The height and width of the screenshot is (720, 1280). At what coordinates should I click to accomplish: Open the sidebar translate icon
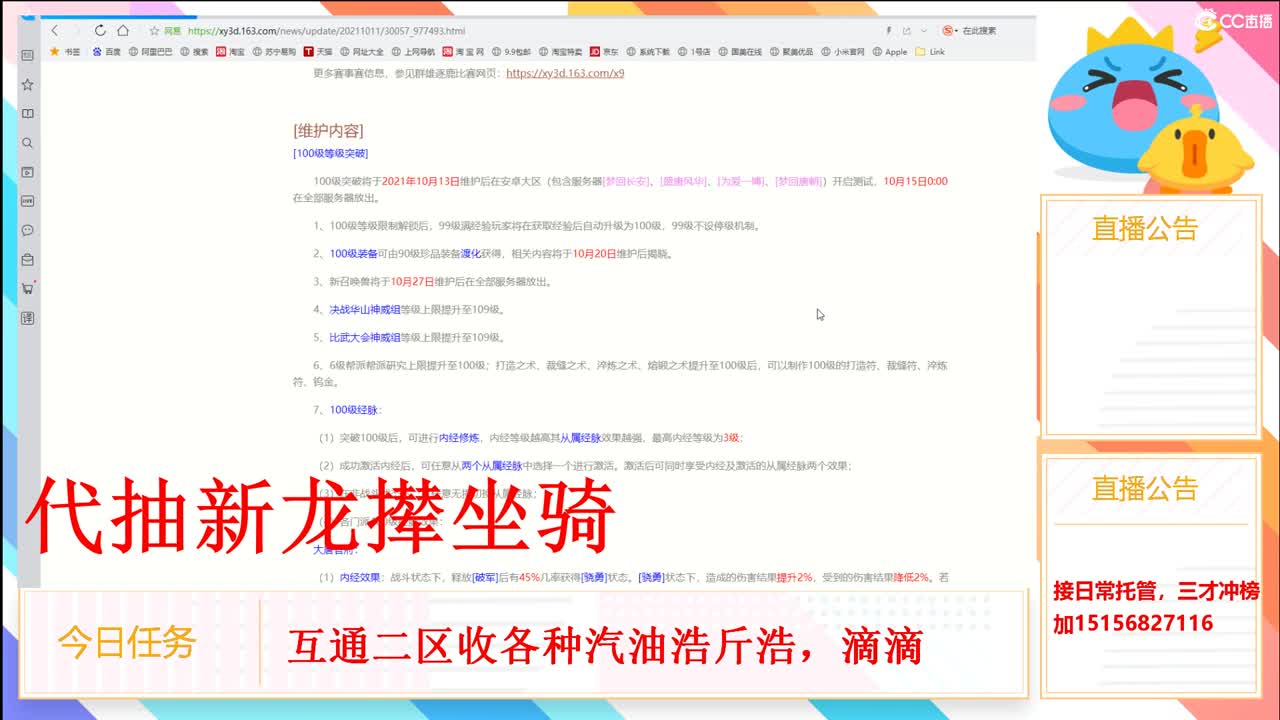click(28, 318)
